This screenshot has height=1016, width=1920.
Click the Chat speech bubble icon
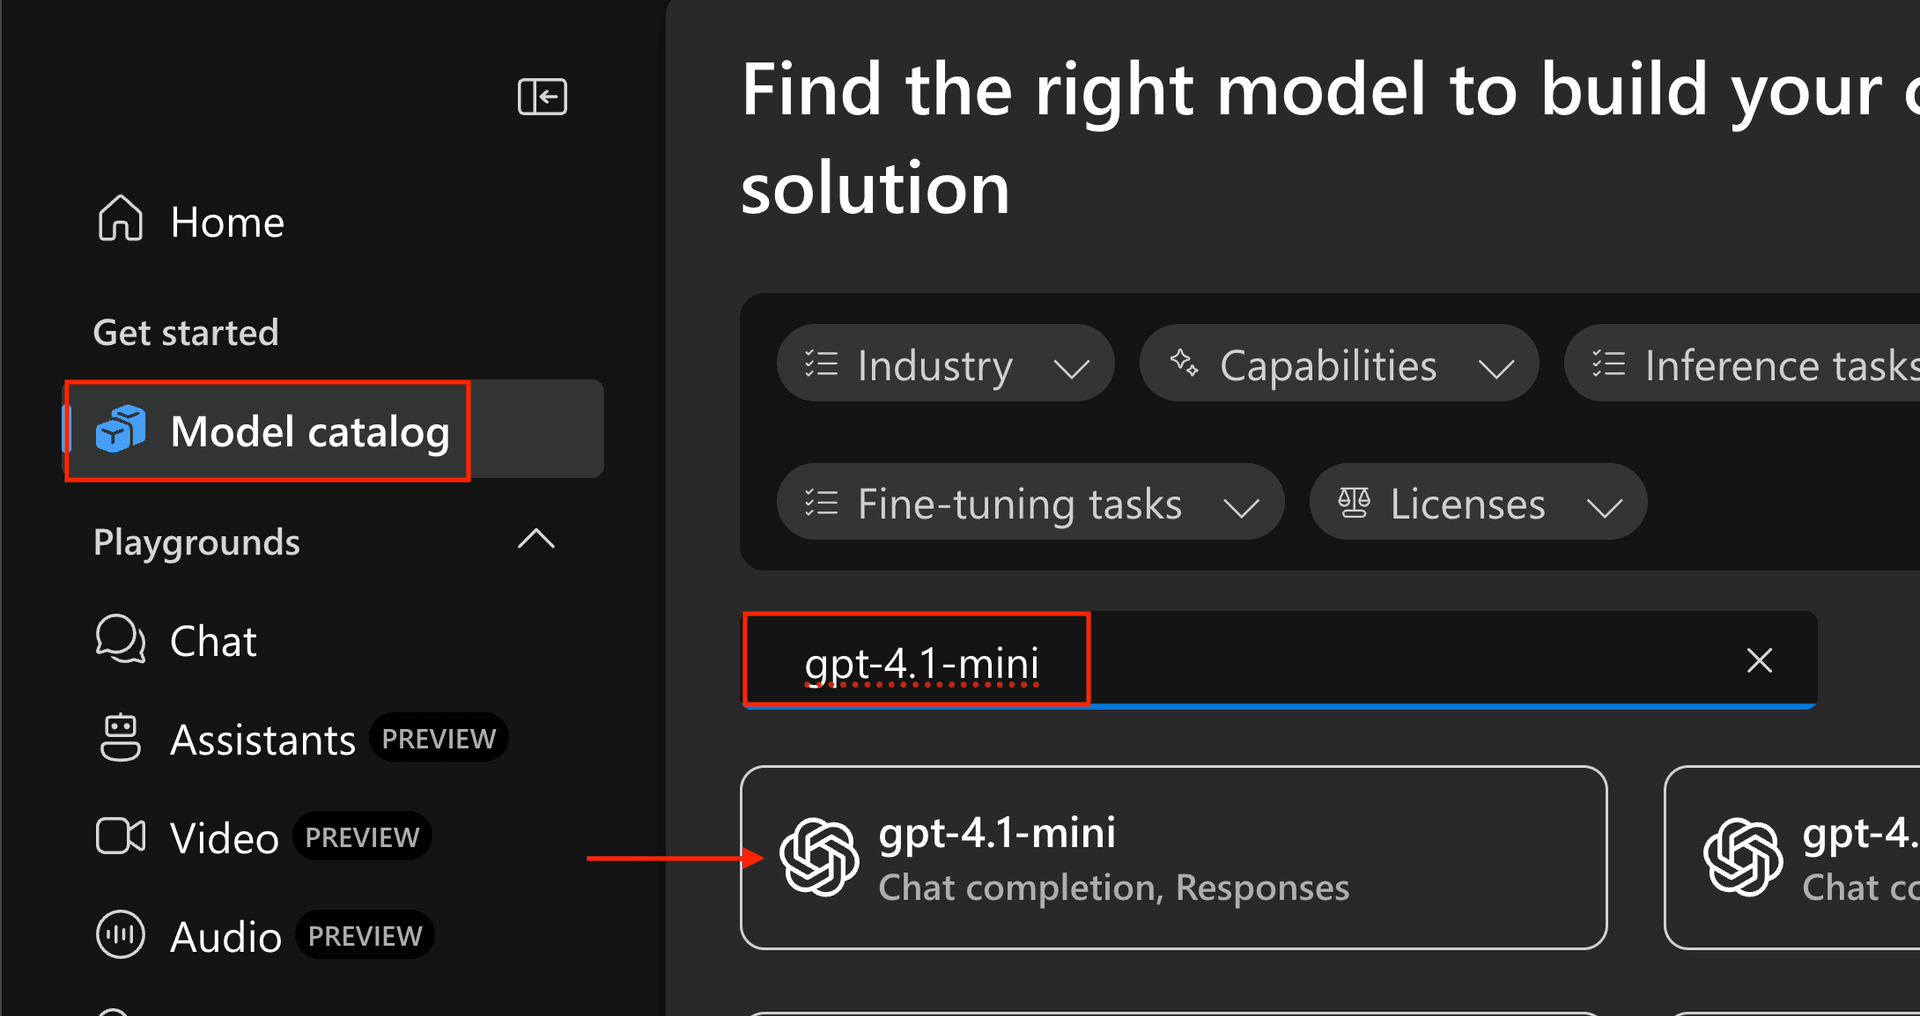click(x=120, y=640)
